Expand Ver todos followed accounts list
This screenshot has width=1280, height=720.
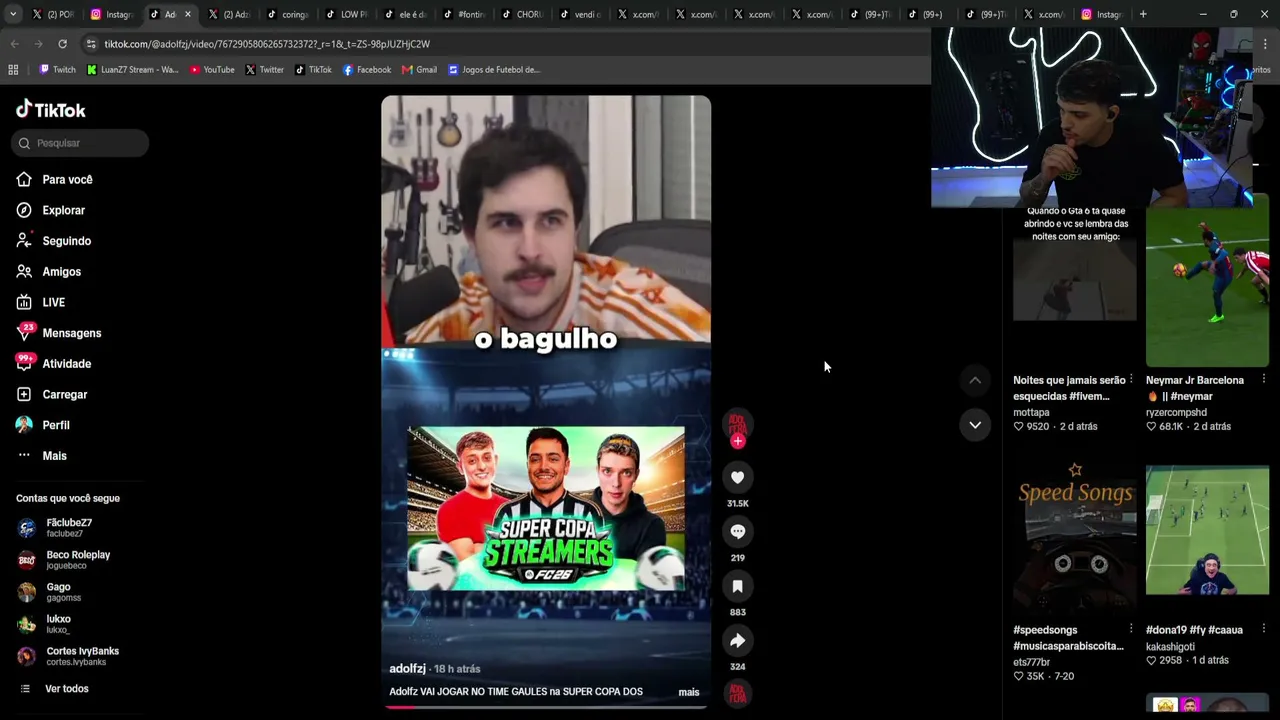(x=66, y=689)
